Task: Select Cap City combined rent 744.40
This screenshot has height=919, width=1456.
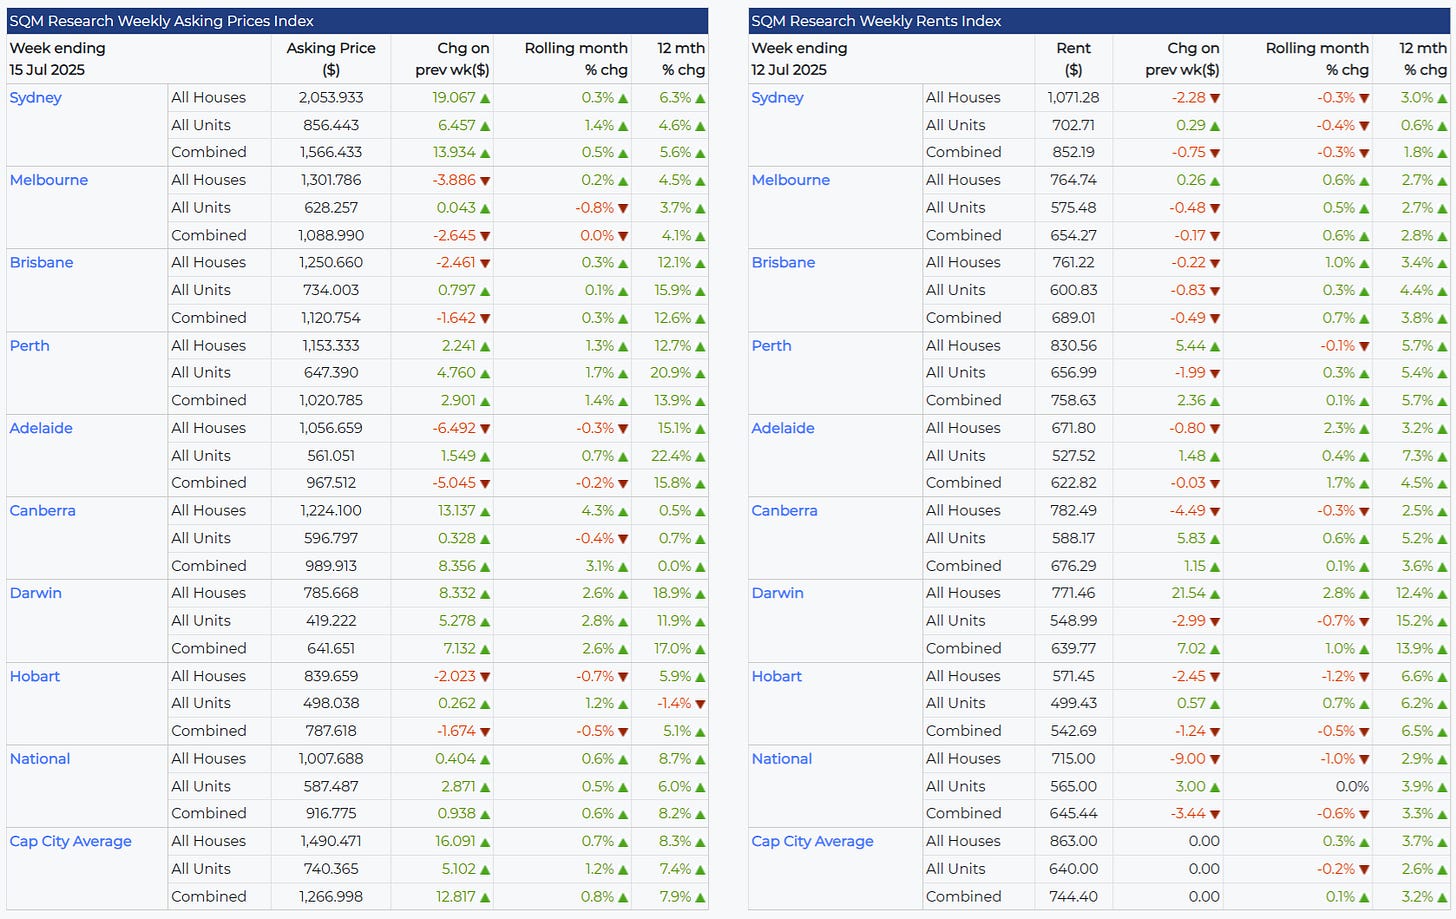Action: pos(1073,896)
